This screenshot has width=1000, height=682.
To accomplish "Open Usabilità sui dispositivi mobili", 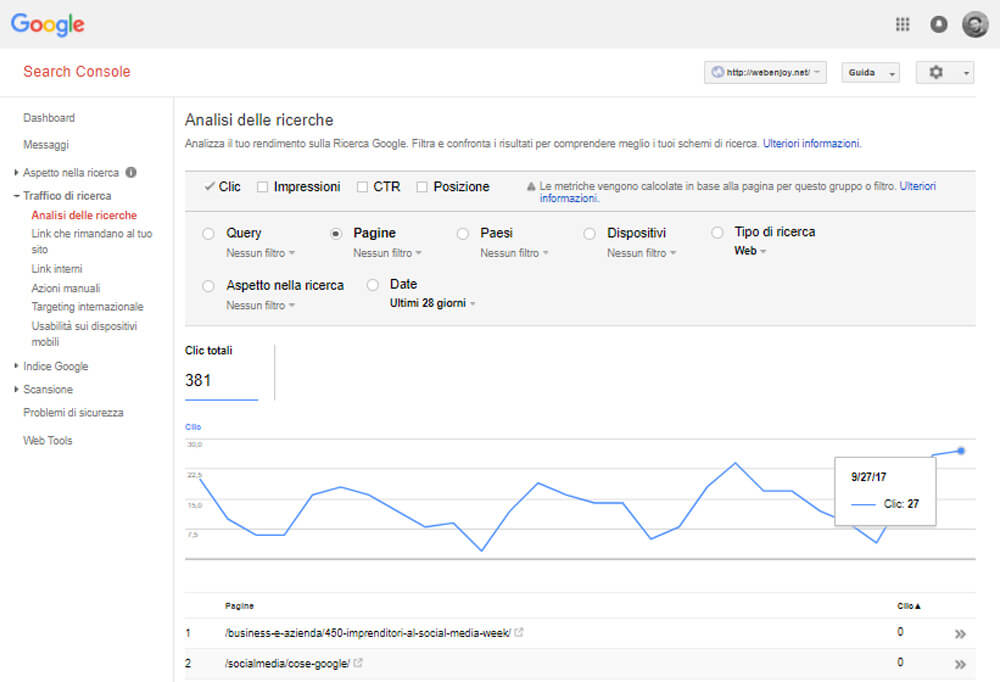I will 84,334.
